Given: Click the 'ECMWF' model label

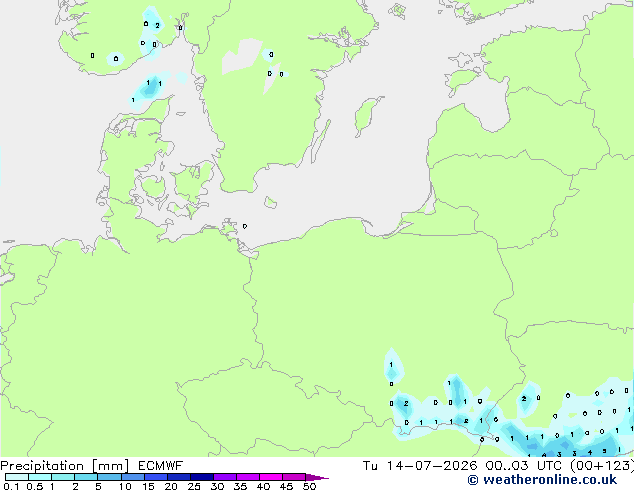Looking at the screenshot, I should click(x=161, y=466).
